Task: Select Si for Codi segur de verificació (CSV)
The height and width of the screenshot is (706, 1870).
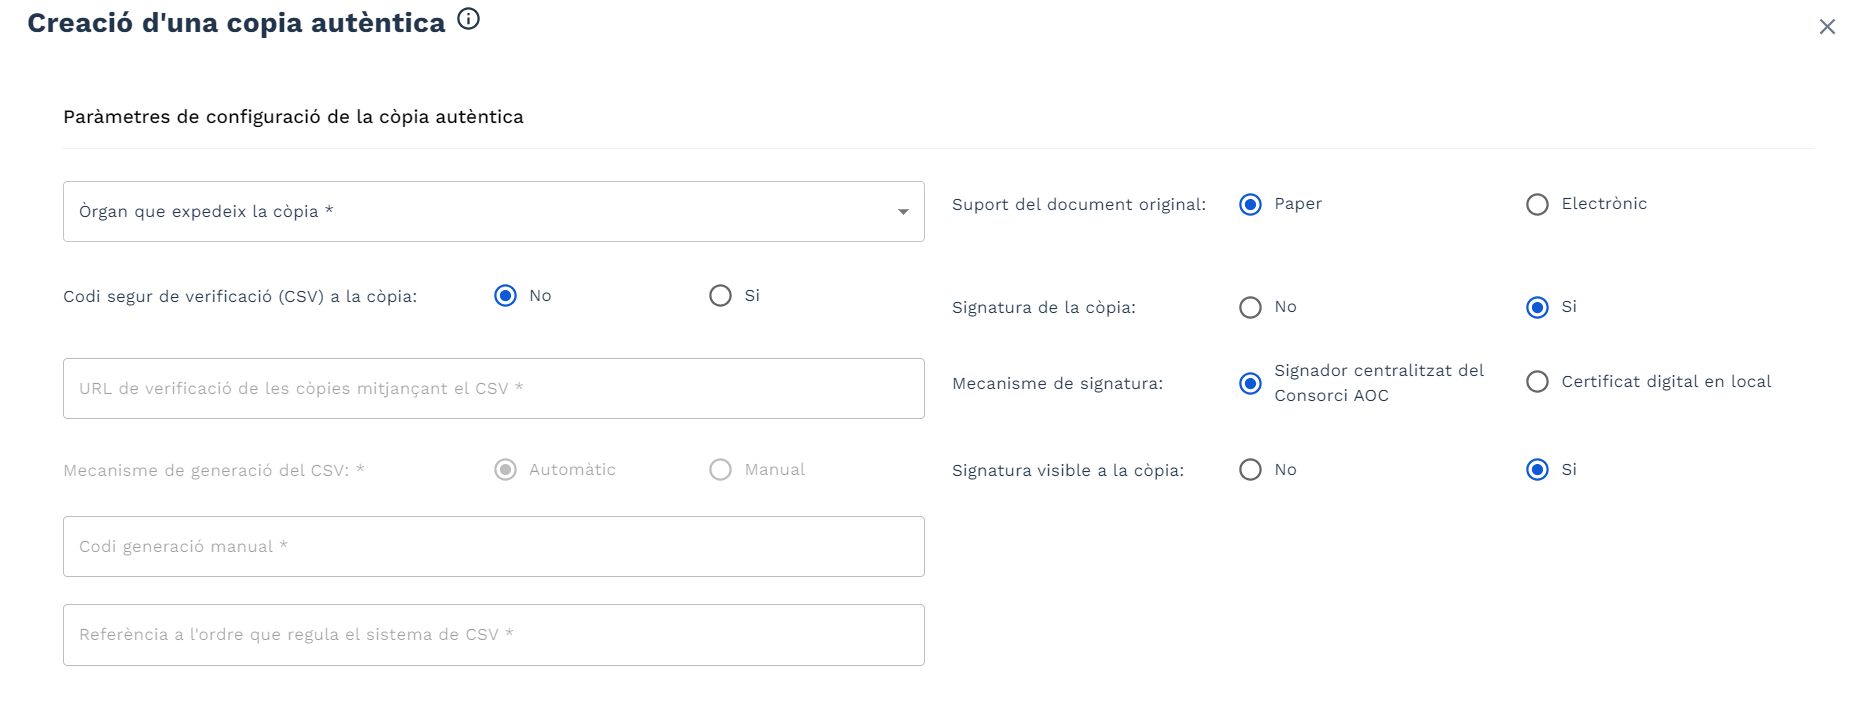Action: (720, 296)
